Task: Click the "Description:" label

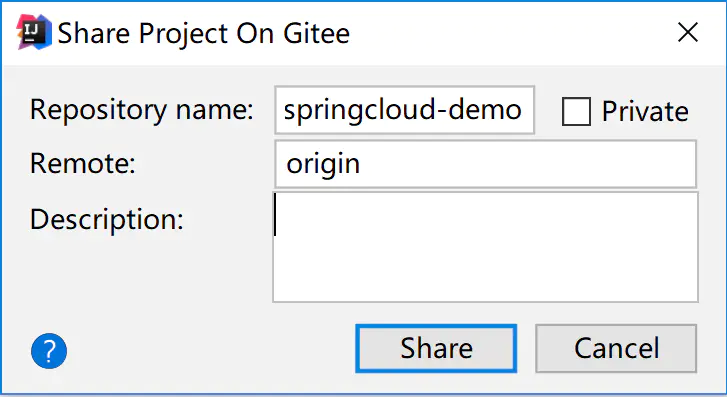Action: coord(107,219)
